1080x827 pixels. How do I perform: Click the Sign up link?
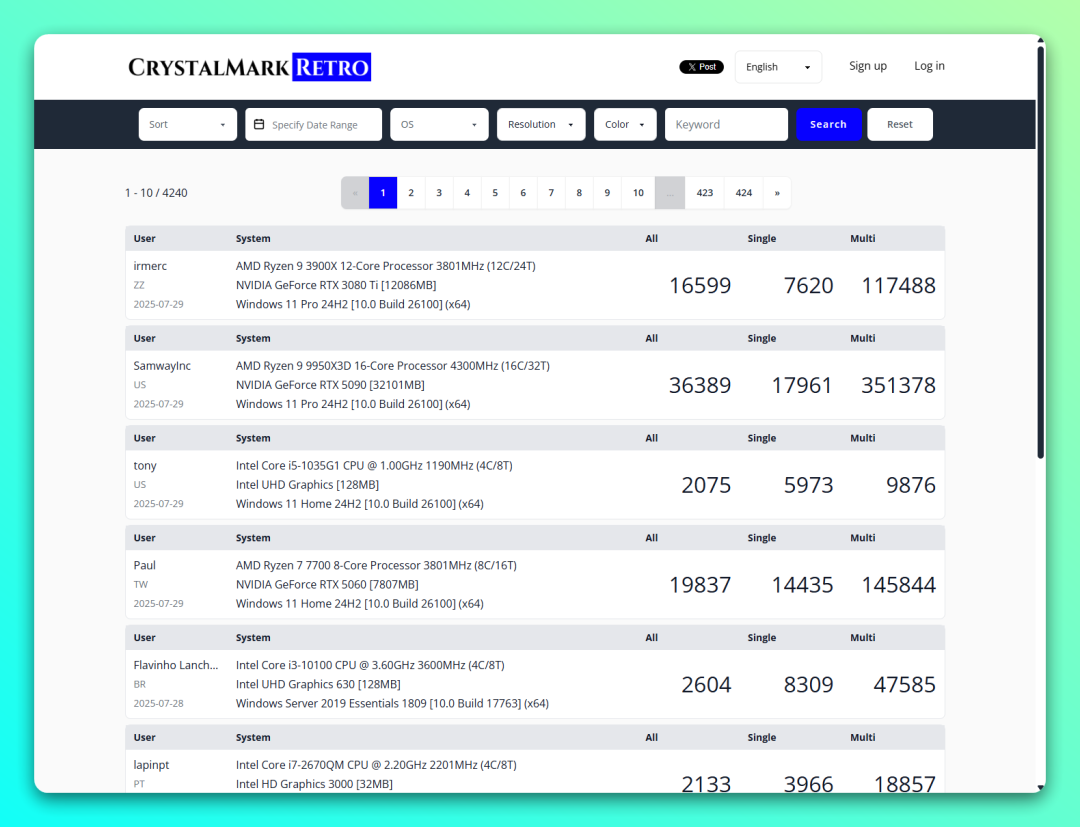868,66
